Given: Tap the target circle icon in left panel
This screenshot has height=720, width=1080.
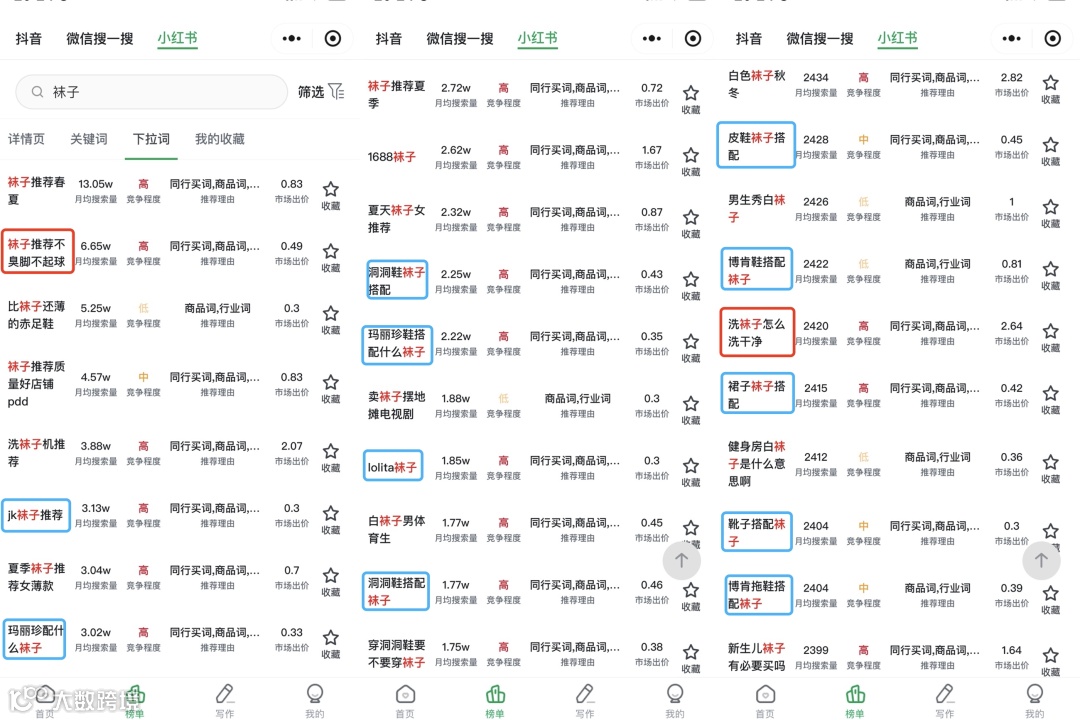Looking at the screenshot, I should click(x=333, y=39).
